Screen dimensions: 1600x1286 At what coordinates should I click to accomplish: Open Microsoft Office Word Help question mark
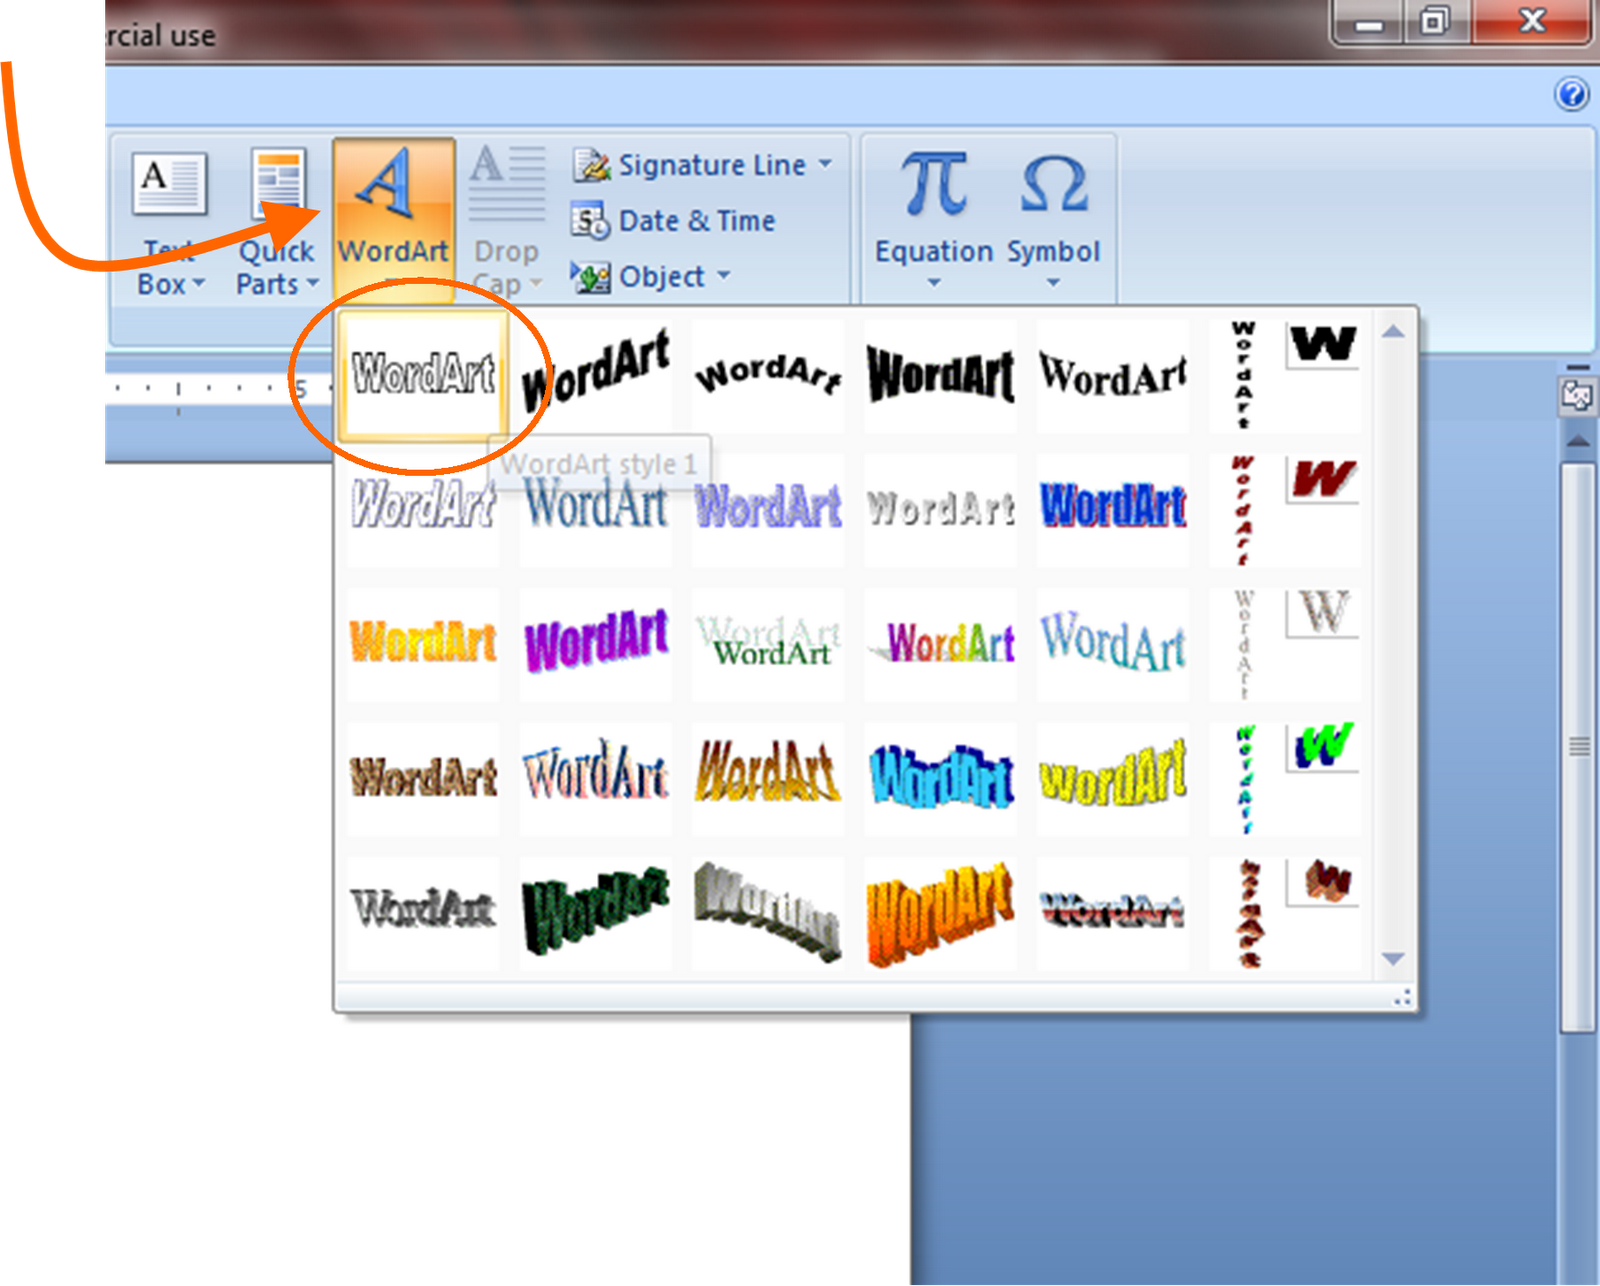coord(1571,94)
